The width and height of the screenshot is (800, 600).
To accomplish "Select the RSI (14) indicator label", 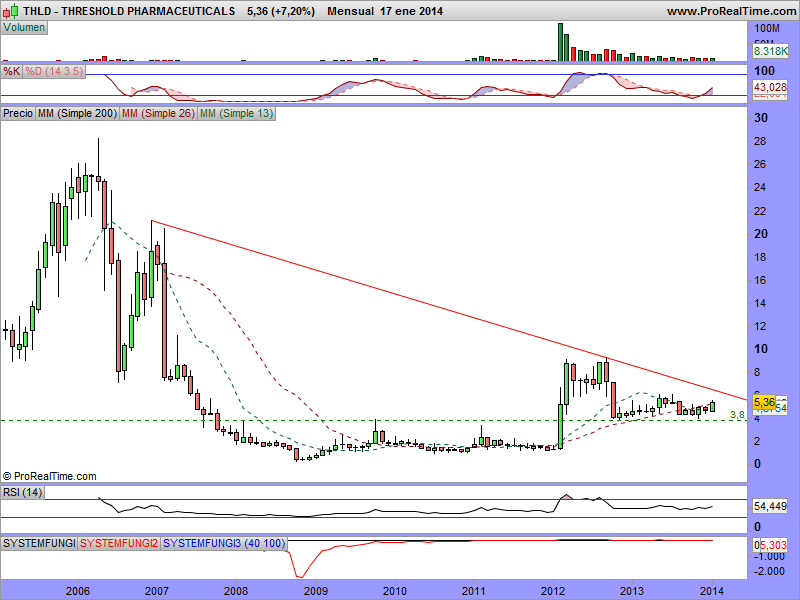I will 24,491.
